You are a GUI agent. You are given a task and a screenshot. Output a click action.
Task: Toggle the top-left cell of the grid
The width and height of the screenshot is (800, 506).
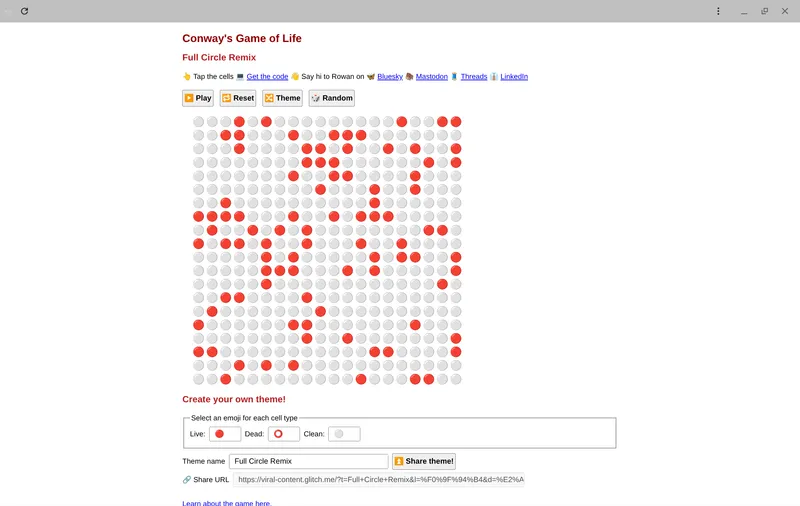click(x=199, y=122)
